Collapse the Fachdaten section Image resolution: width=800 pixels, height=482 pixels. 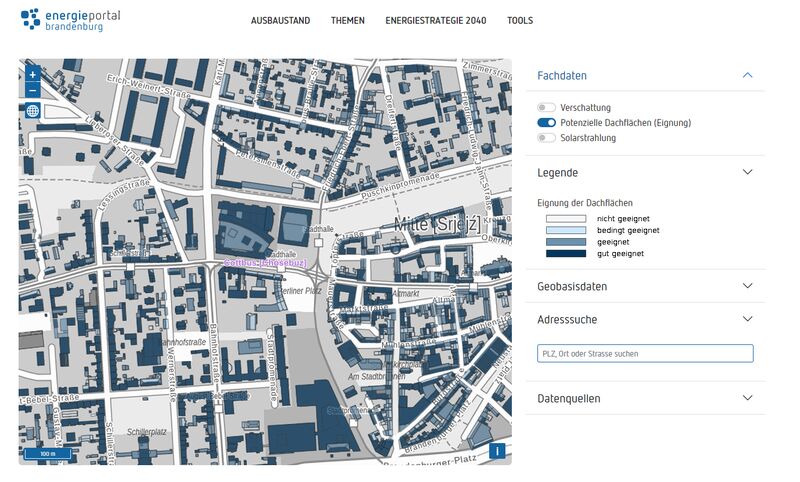[x=746, y=75]
